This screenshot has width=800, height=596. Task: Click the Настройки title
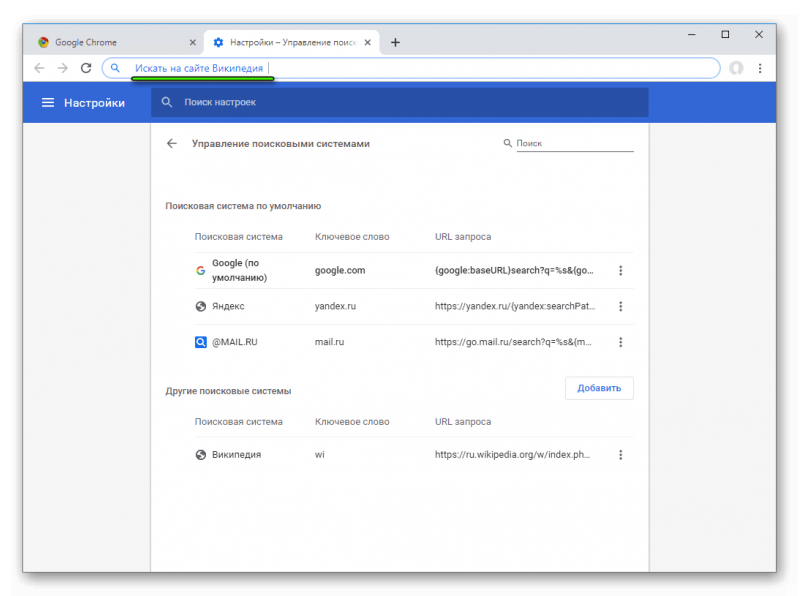(94, 103)
